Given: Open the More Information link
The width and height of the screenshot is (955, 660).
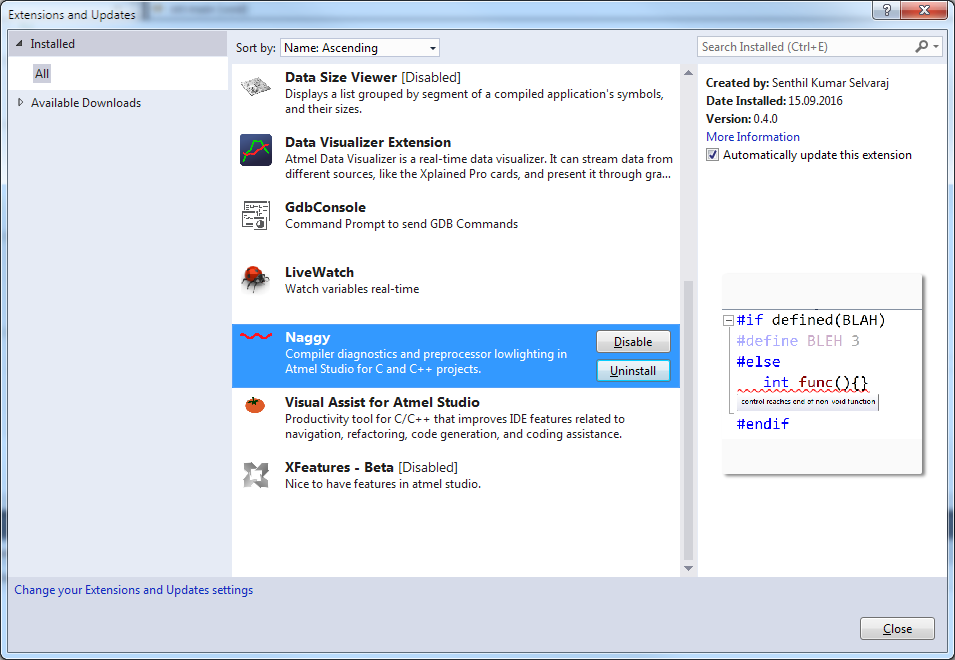Looking at the screenshot, I should pos(753,137).
